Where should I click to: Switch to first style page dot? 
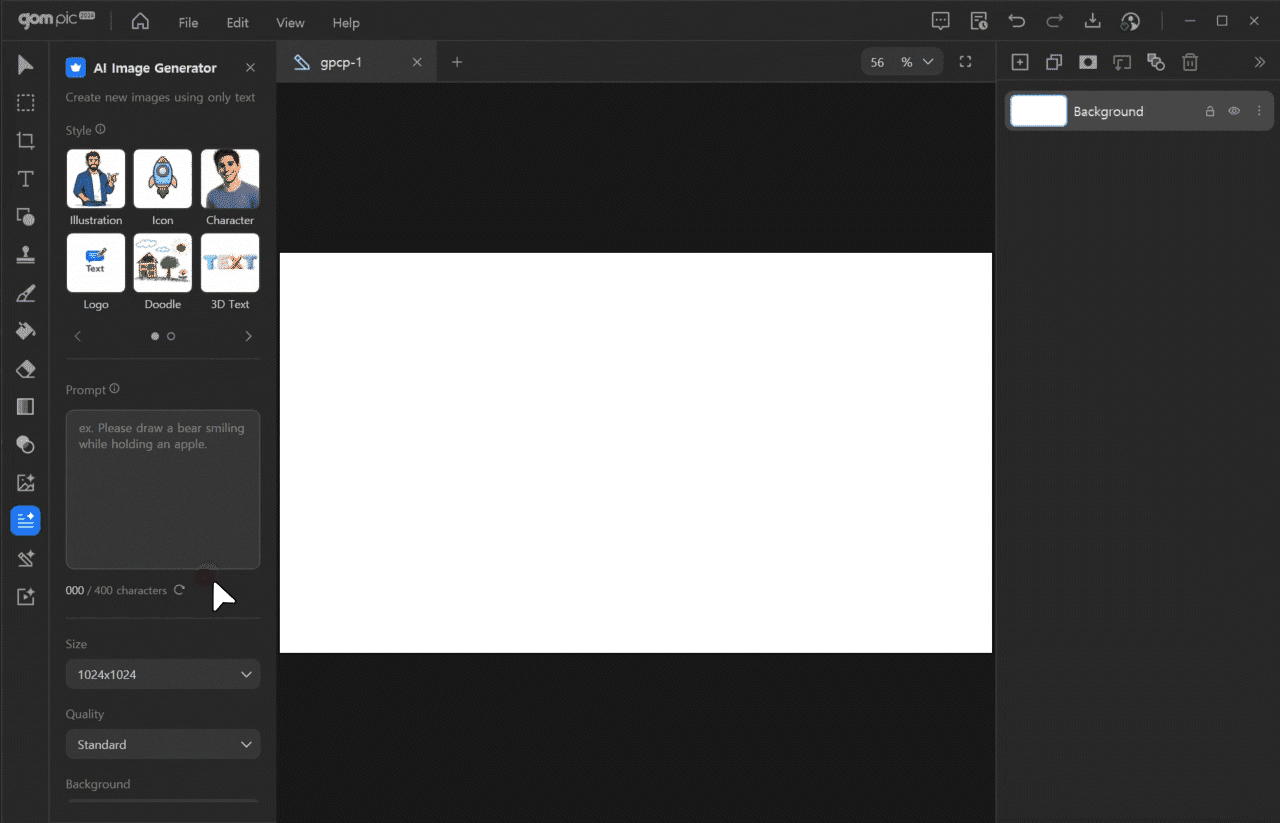(155, 336)
